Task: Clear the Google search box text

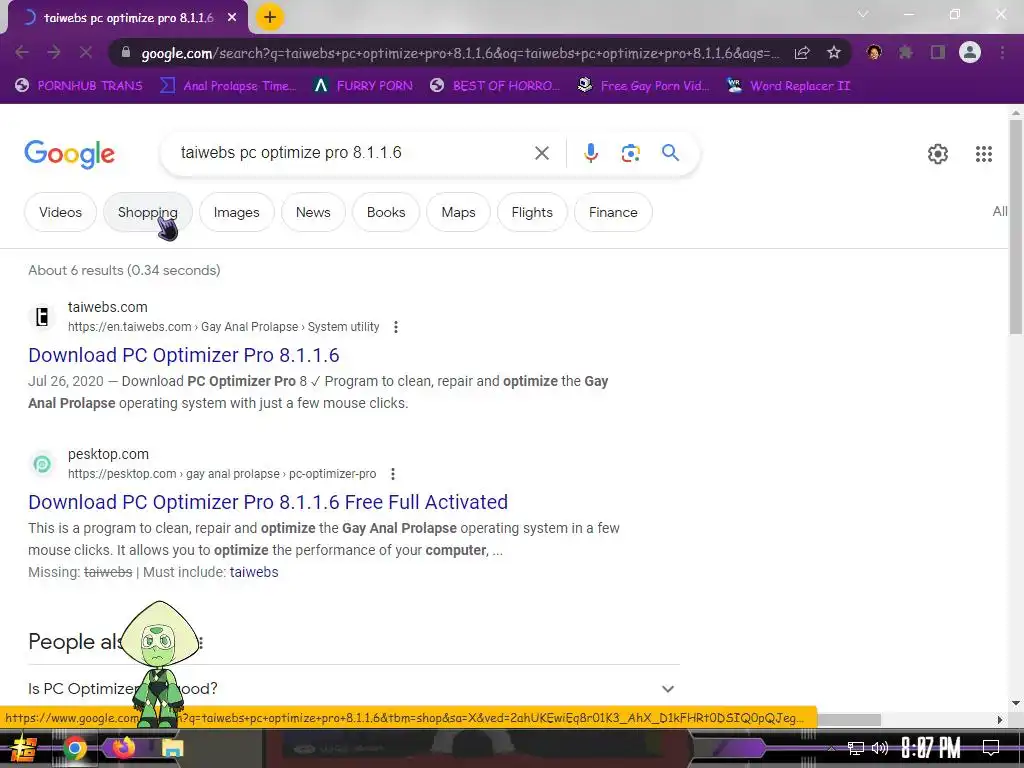Action: click(541, 153)
